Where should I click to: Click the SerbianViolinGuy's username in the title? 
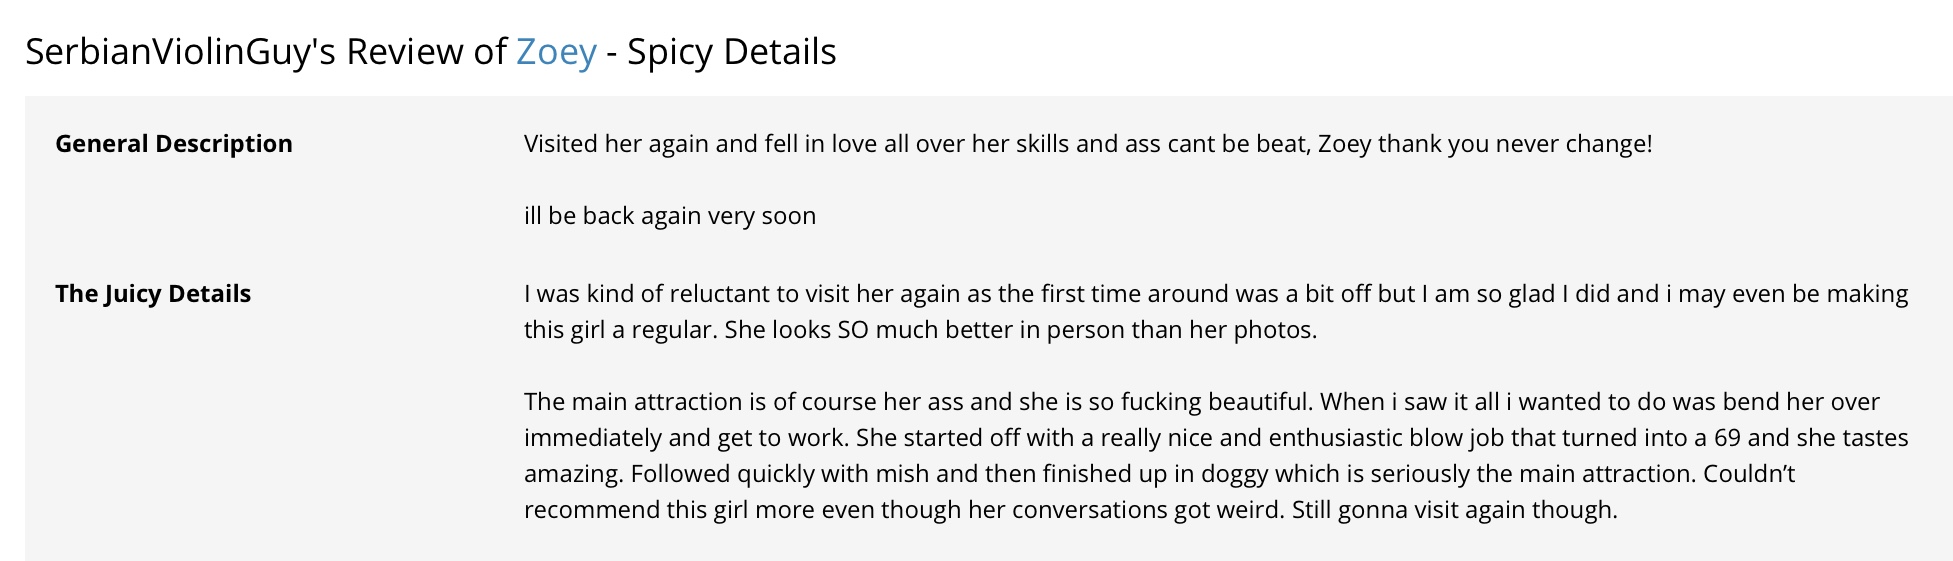coord(181,52)
